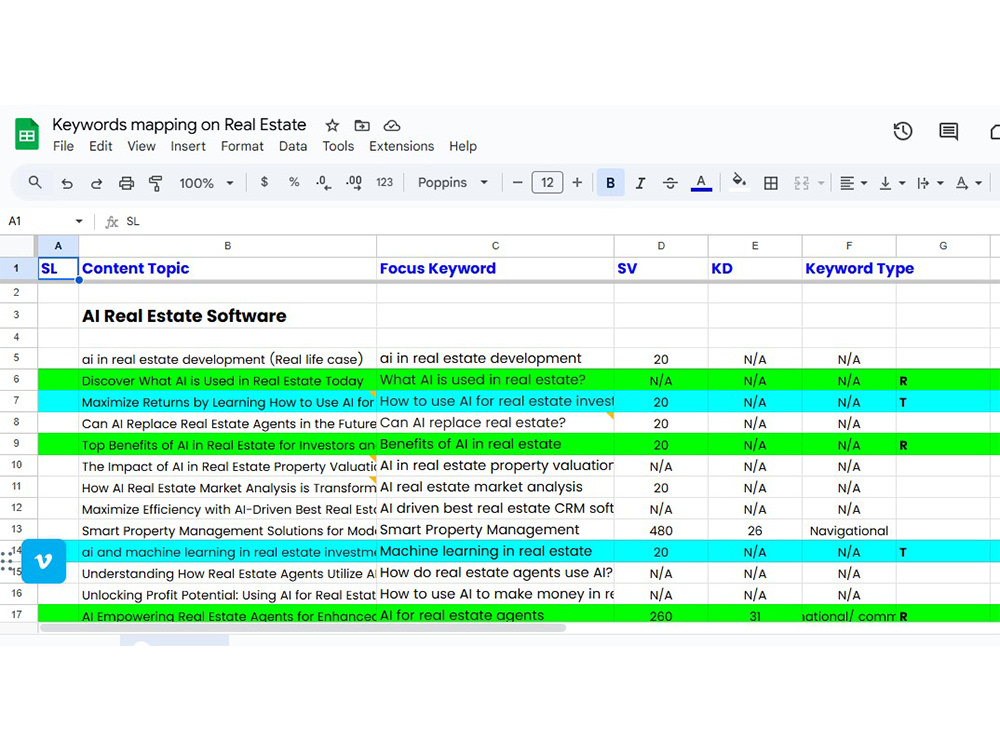Open the Extensions menu
The height and width of the screenshot is (750, 1000).
[x=402, y=146]
